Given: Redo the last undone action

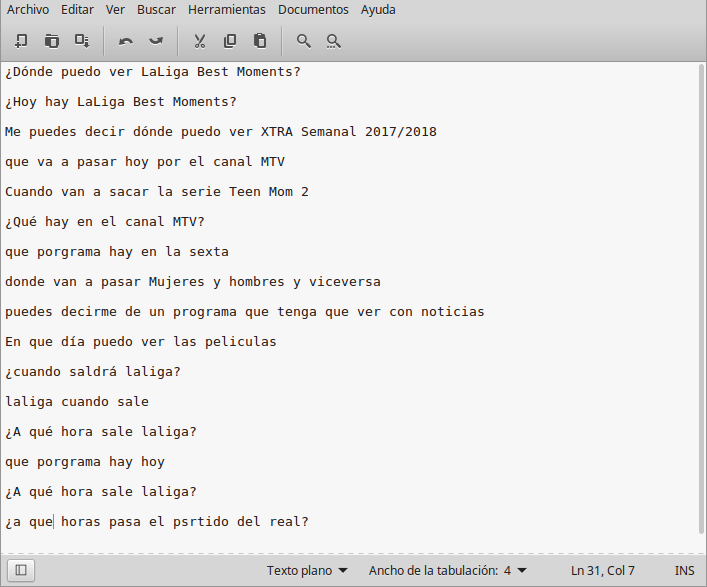Looking at the screenshot, I should (156, 41).
